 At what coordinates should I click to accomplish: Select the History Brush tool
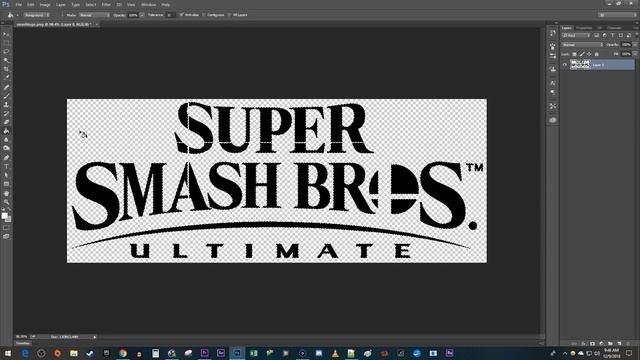[x=6, y=113]
